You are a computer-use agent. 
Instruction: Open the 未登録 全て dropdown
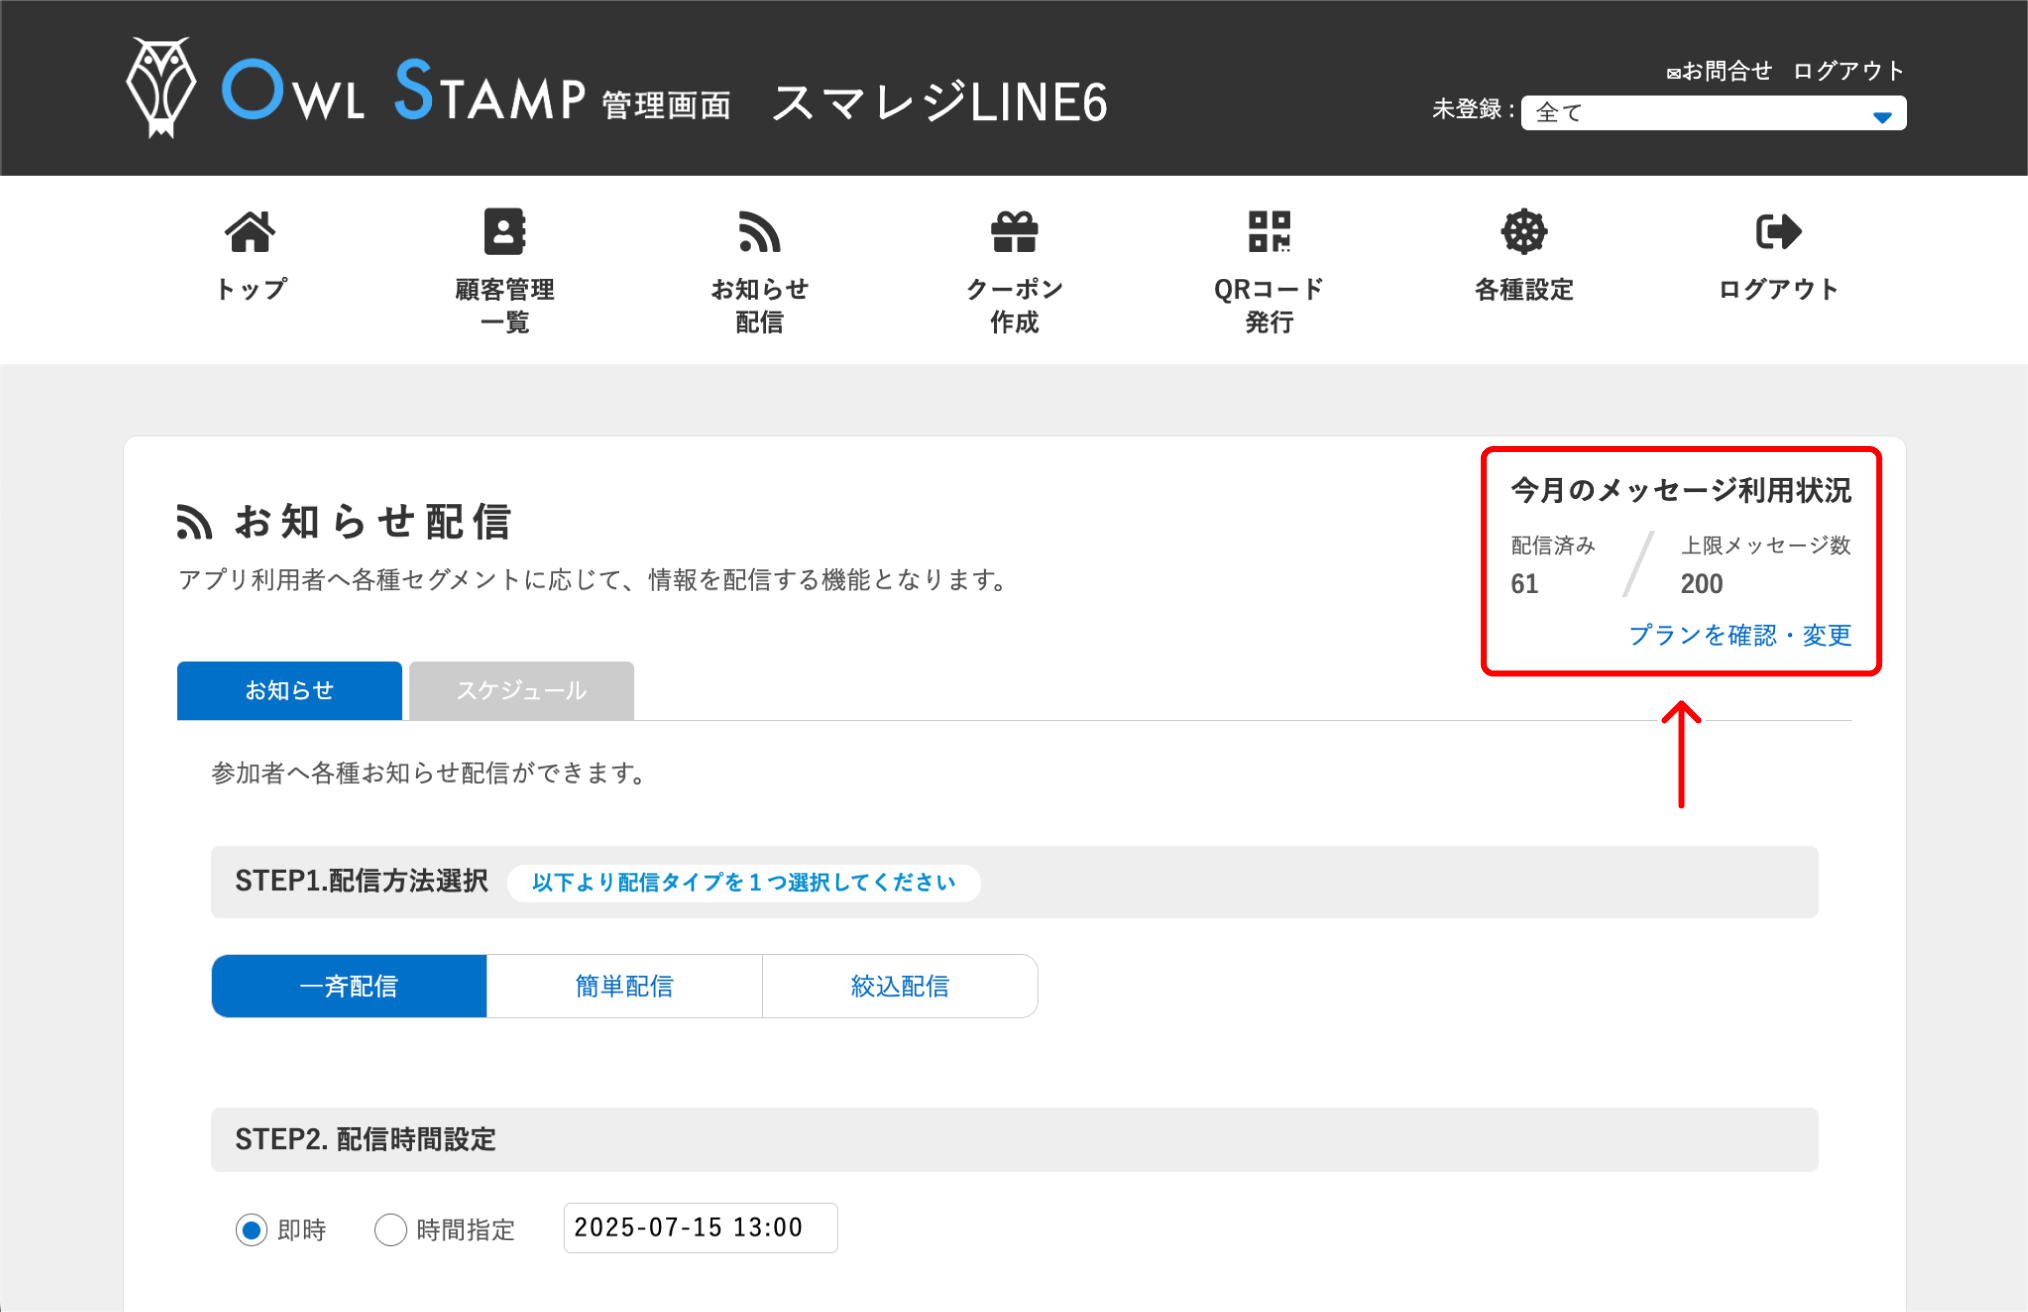(1713, 113)
